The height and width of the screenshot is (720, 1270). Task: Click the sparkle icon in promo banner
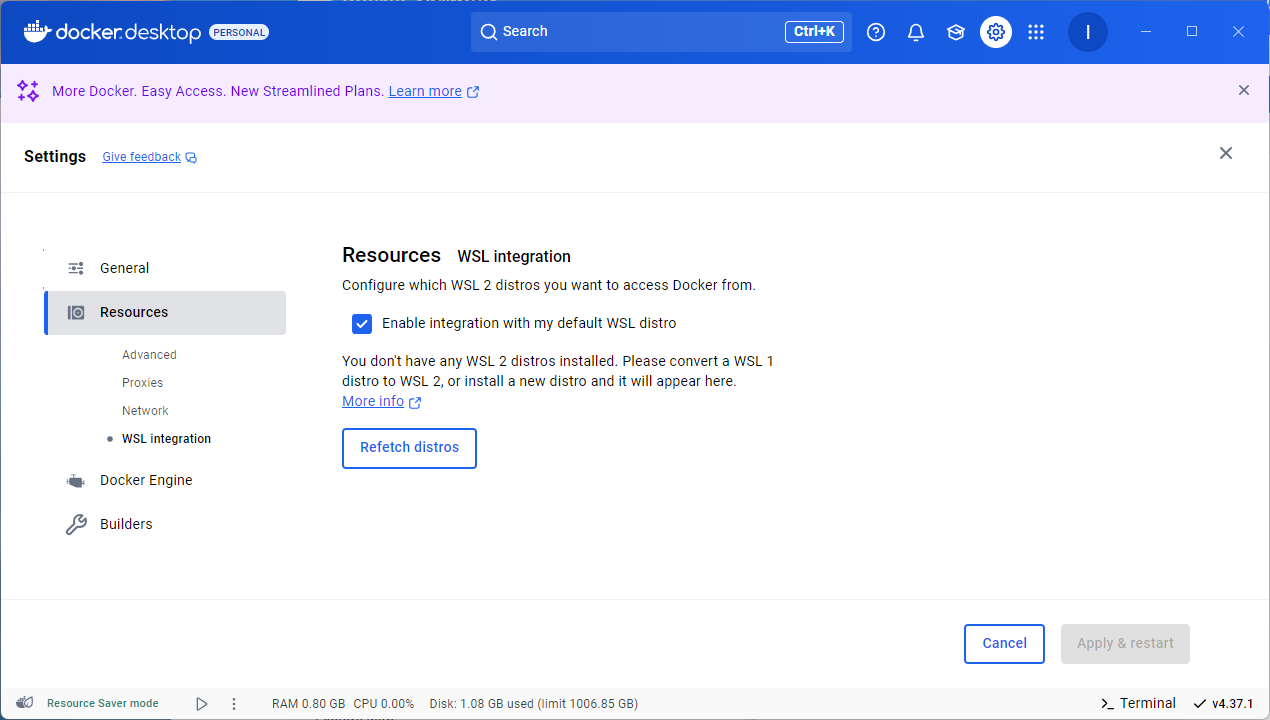(28, 91)
